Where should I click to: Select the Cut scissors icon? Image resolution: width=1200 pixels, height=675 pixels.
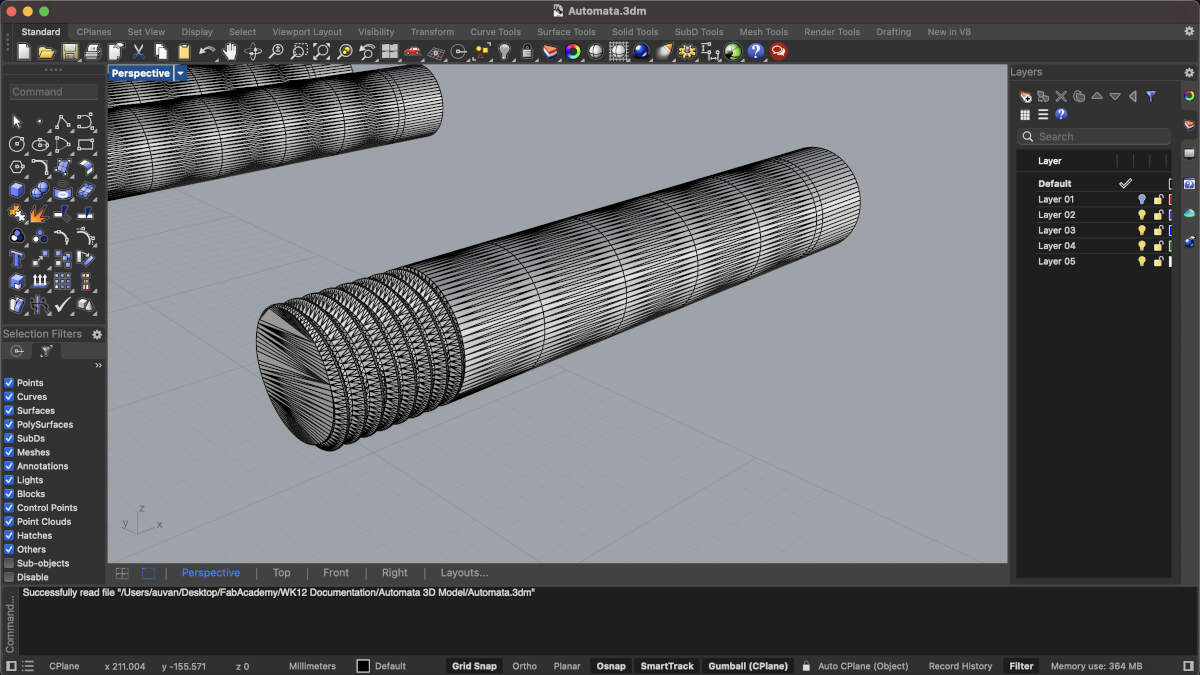(138, 51)
